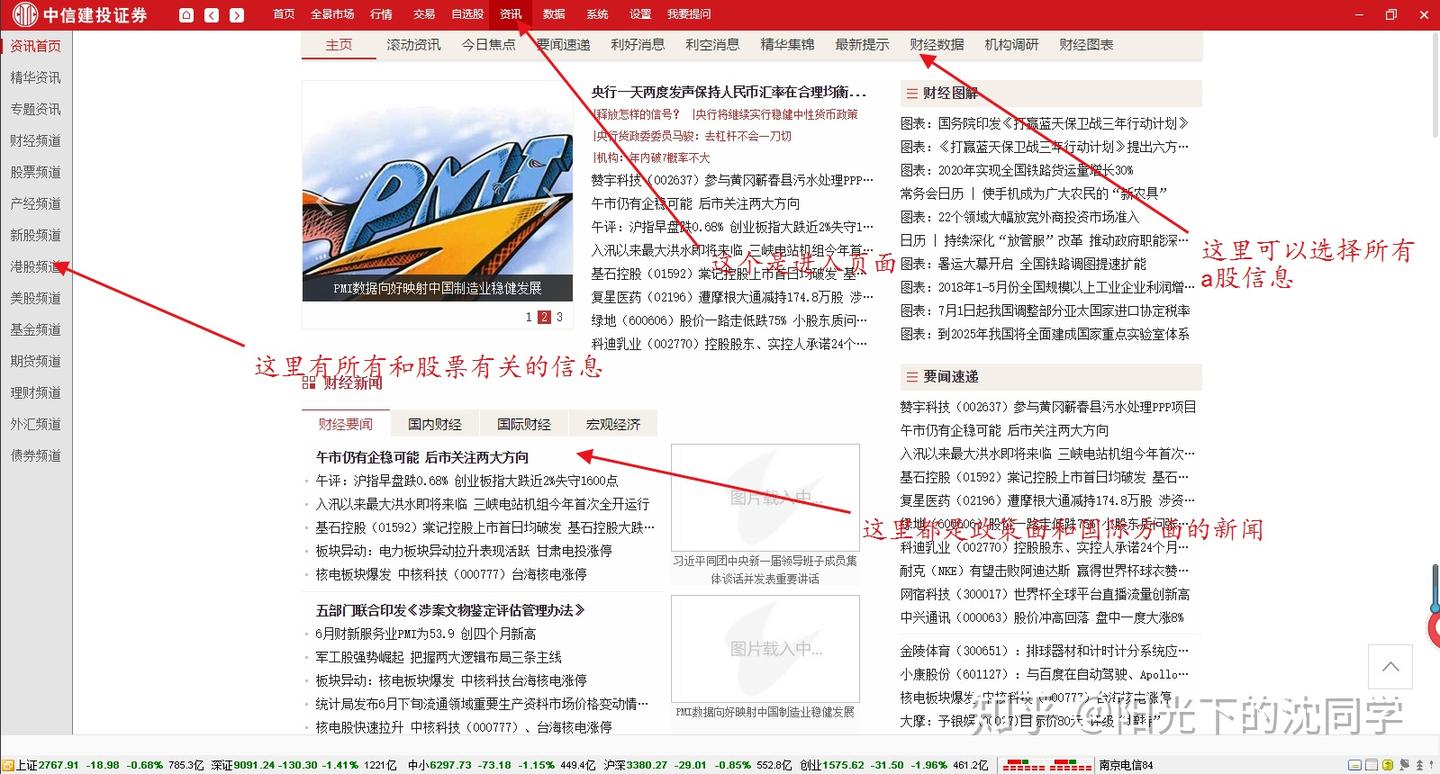This screenshot has height=774, width=1440.
Task: Switch to the 国际财经 tab
Action: point(523,423)
